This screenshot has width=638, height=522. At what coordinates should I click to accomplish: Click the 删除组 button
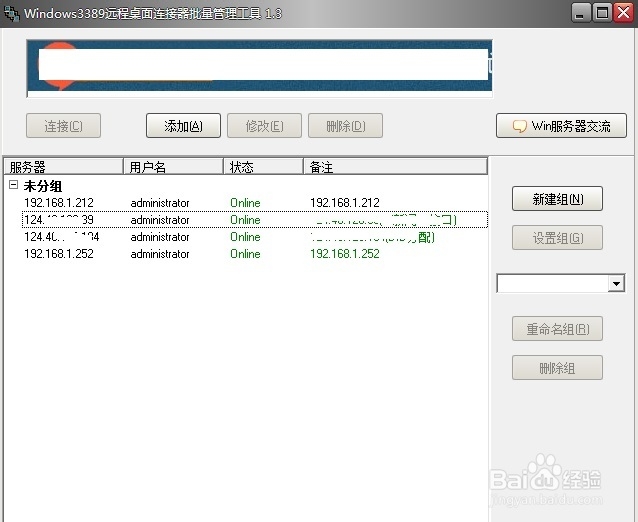click(x=557, y=368)
